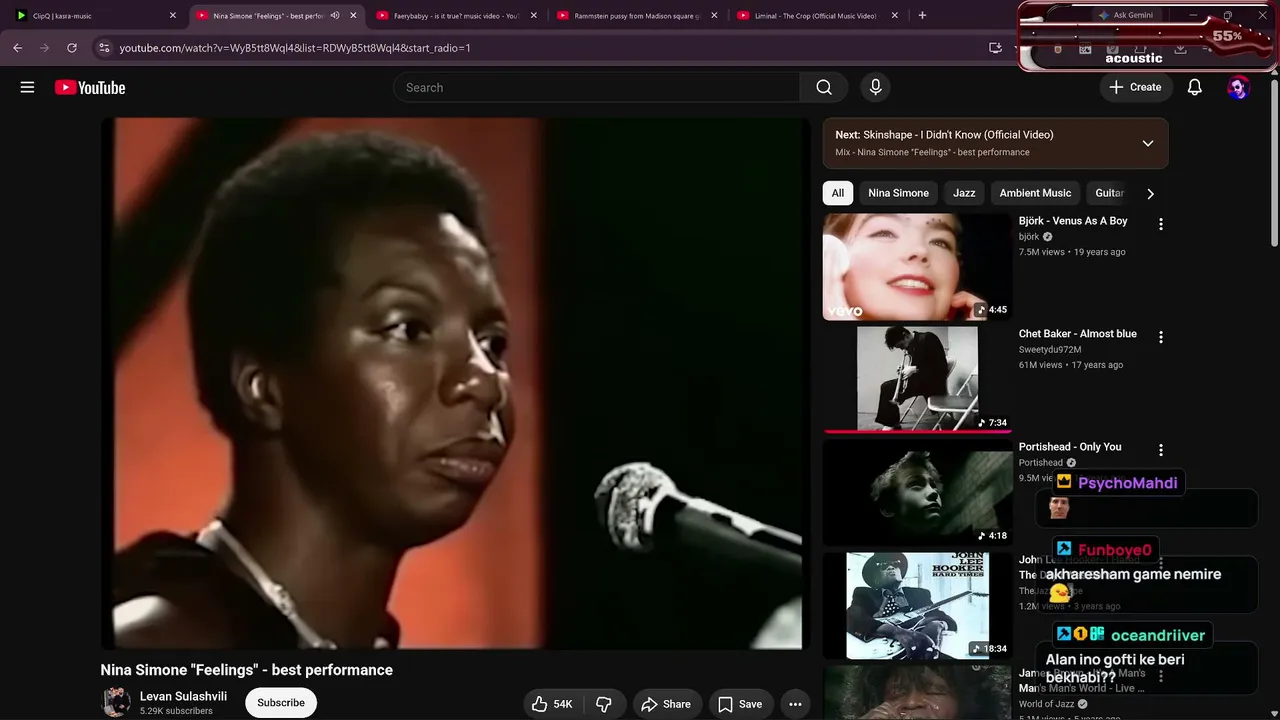Close the Faerybabyy tab

click(x=534, y=15)
